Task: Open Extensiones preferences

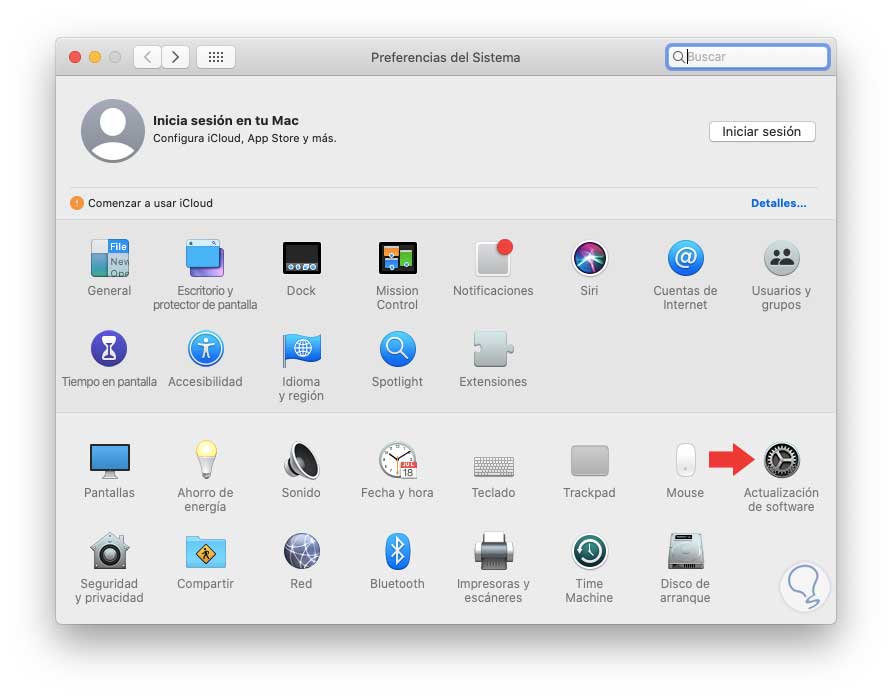Action: [493, 349]
